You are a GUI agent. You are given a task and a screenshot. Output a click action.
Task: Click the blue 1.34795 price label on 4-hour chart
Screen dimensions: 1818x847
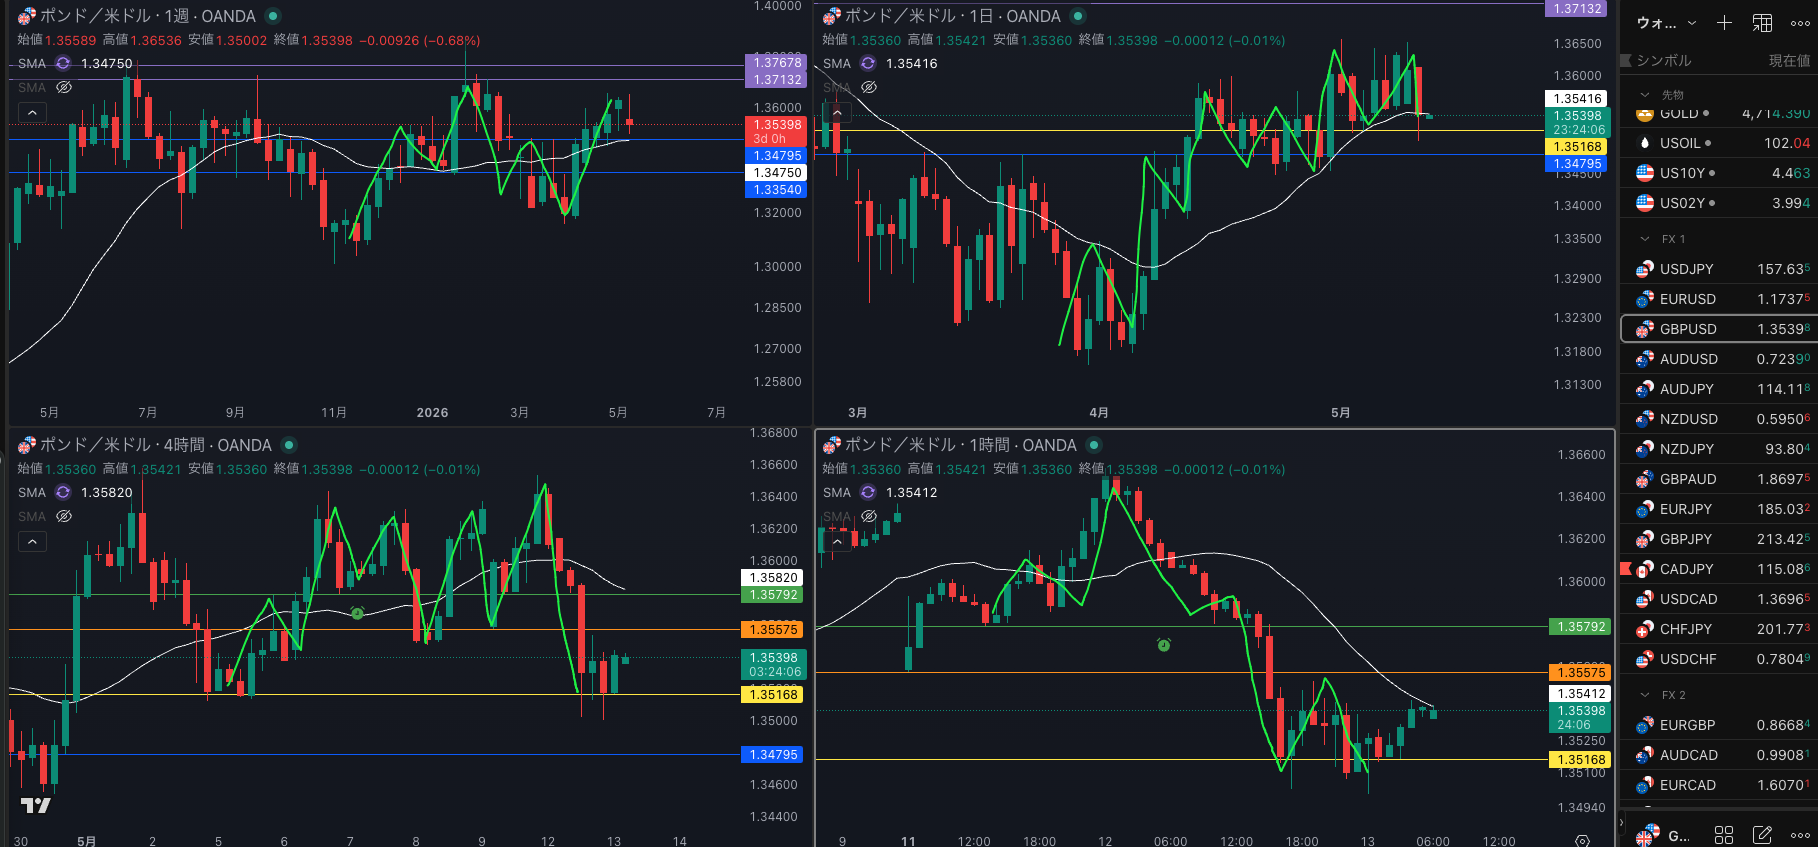(x=774, y=755)
